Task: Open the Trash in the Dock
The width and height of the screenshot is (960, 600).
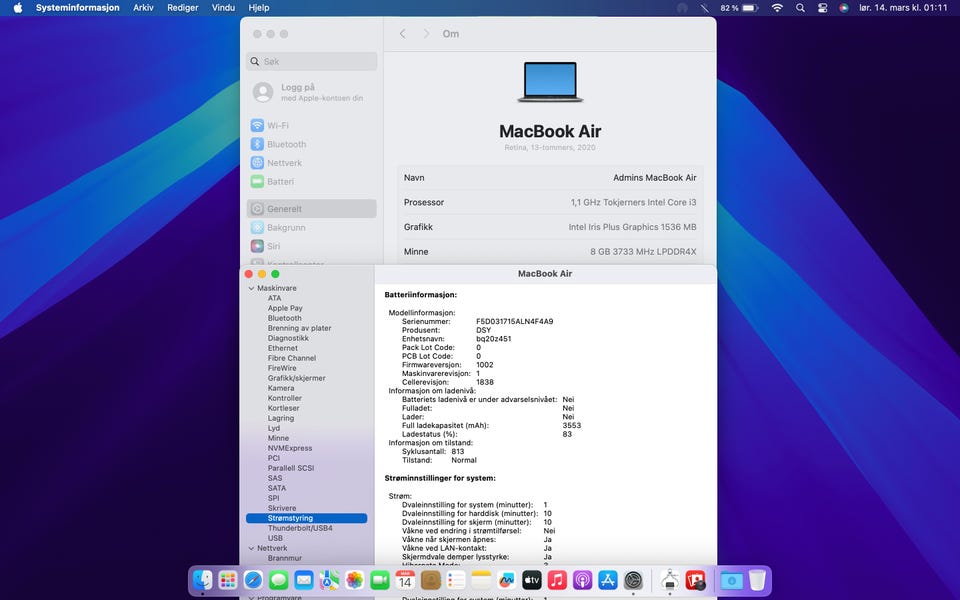Action: [757, 580]
